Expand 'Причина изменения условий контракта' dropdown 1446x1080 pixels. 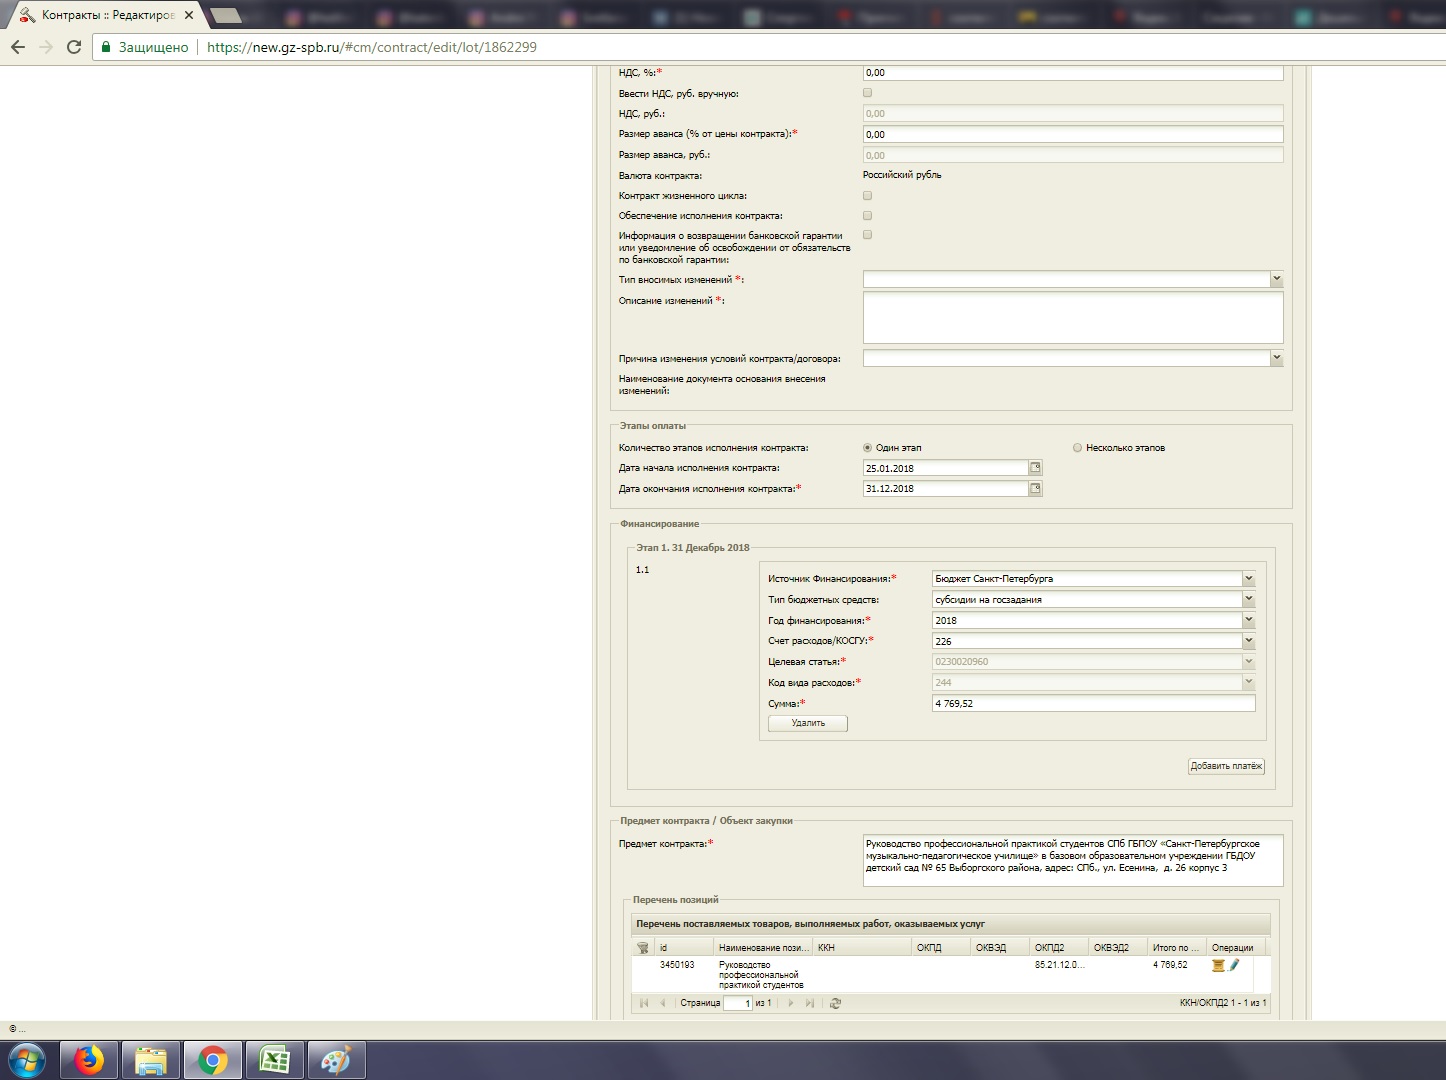click(x=1277, y=358)
